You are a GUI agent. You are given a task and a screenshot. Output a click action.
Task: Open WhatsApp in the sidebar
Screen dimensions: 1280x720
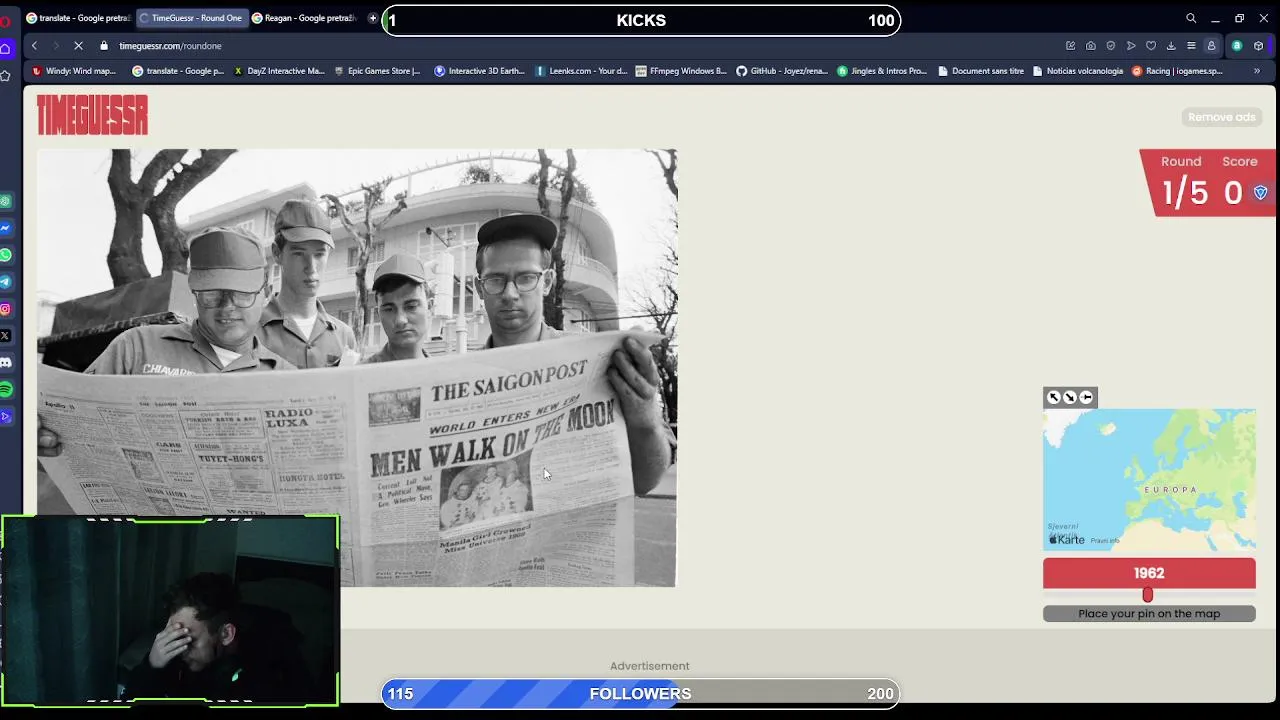click(6, 255)
